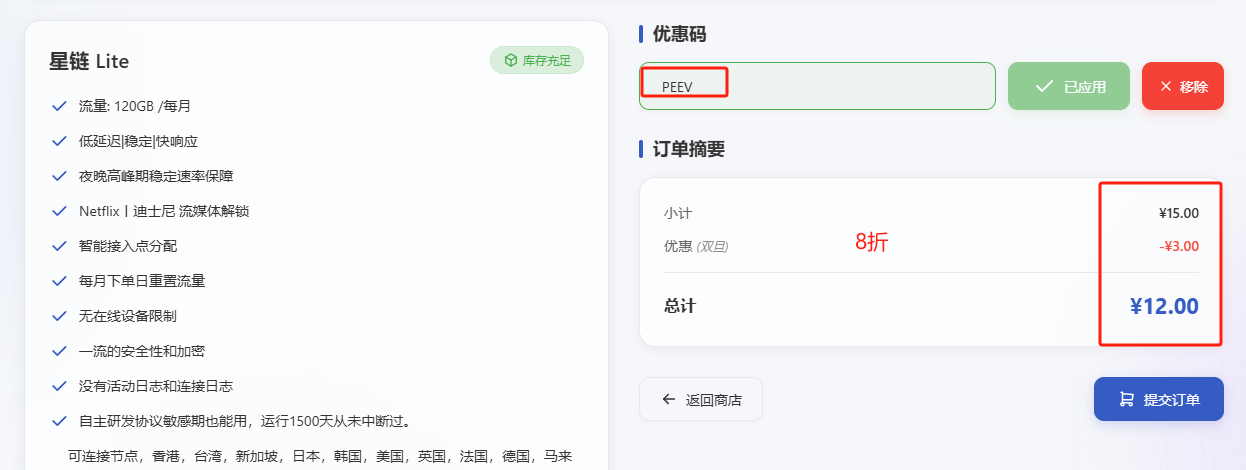Click the -¥3.00 discount amount
This screenshot has height=470, width=1246.
(1180, 246)
